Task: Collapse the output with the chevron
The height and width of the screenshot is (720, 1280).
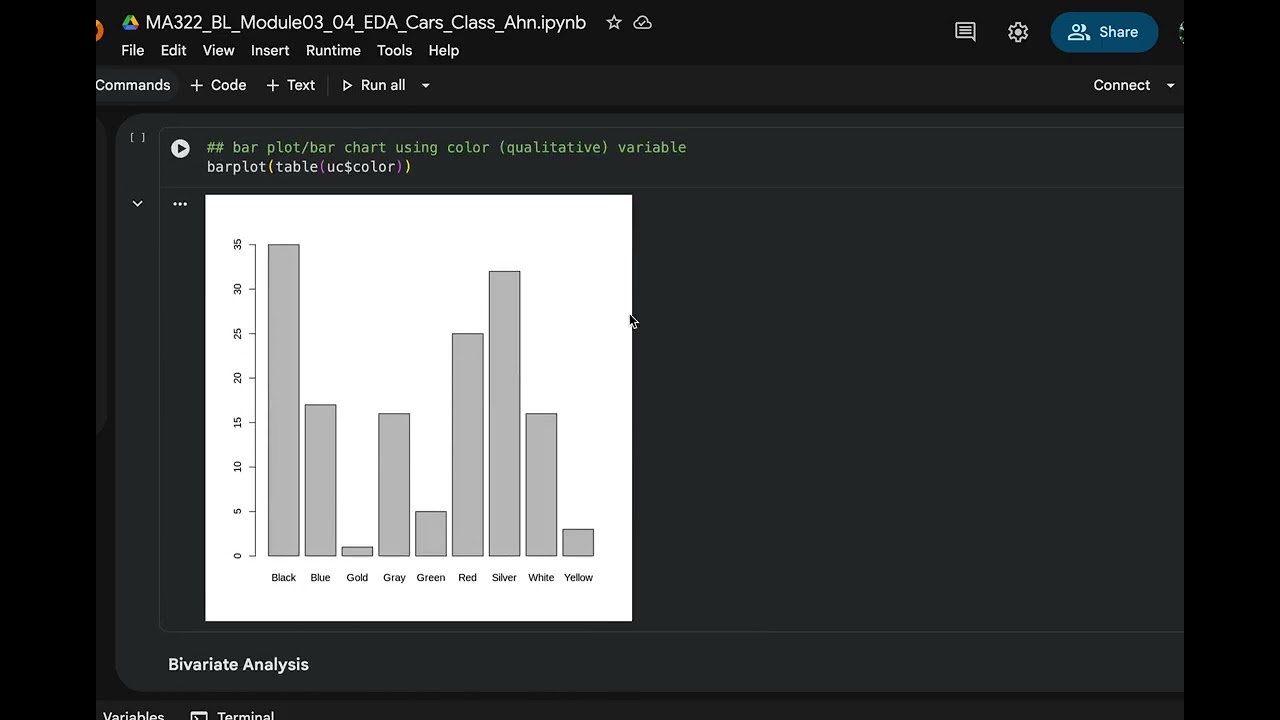Action: [137, 204]
